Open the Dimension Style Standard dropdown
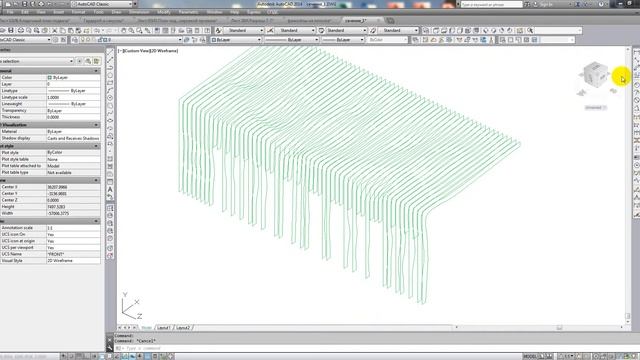The image size is (640, 360). pyautogui.click(x=295, y=30)
